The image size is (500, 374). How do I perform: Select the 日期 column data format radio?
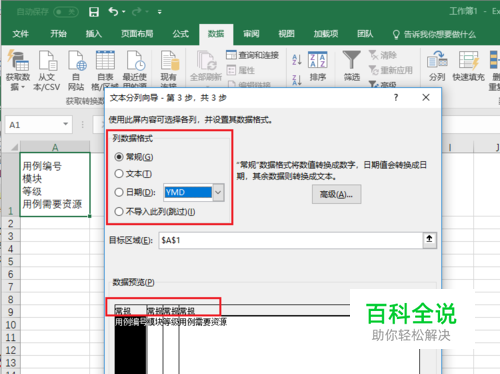click(119, 192)
